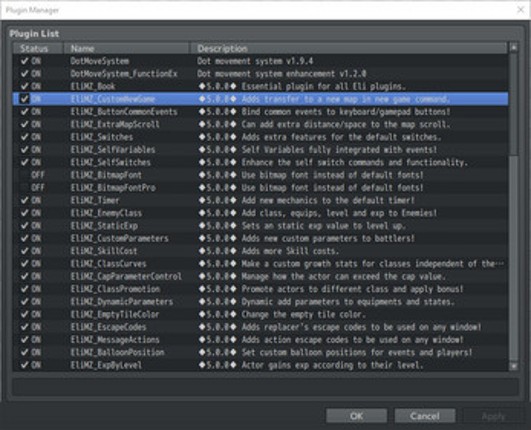Select the EliMZ_BalloonPosition plugin name
Viewport: 531px width, 430px height.
(x=117, y=352)
